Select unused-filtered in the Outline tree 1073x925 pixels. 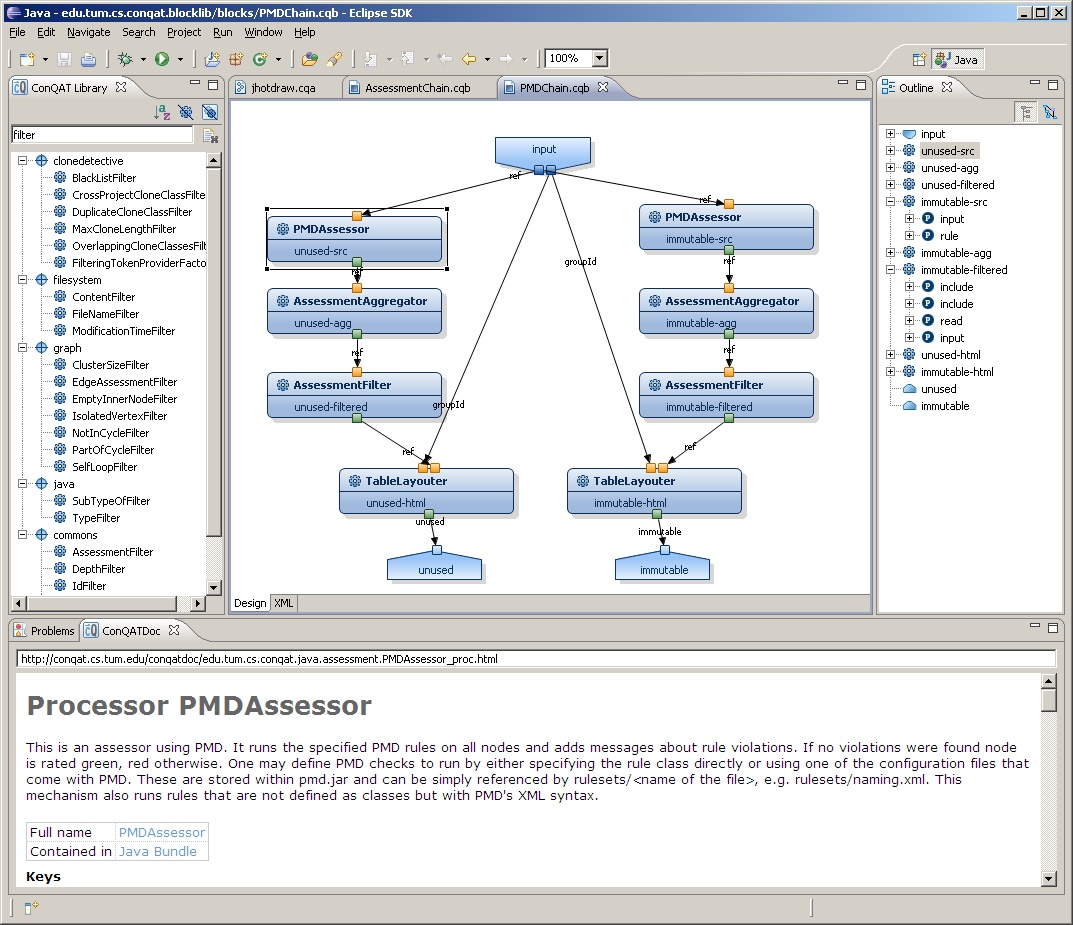(957, 185)
